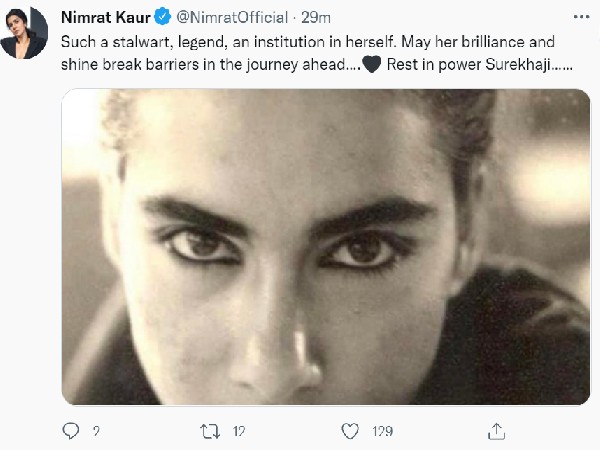Click the retweet count 12
The width and height of the screenshot is (600, 450).
pos(240,432)
